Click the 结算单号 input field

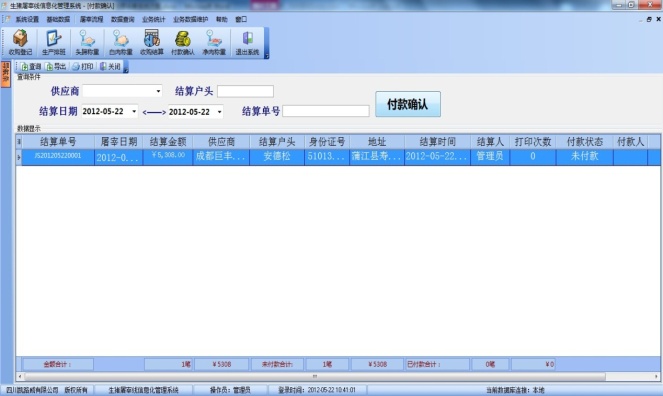click(326, 111)
